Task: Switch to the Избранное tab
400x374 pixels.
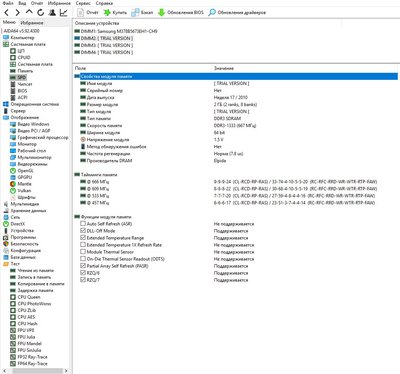Action: (32, 23)
